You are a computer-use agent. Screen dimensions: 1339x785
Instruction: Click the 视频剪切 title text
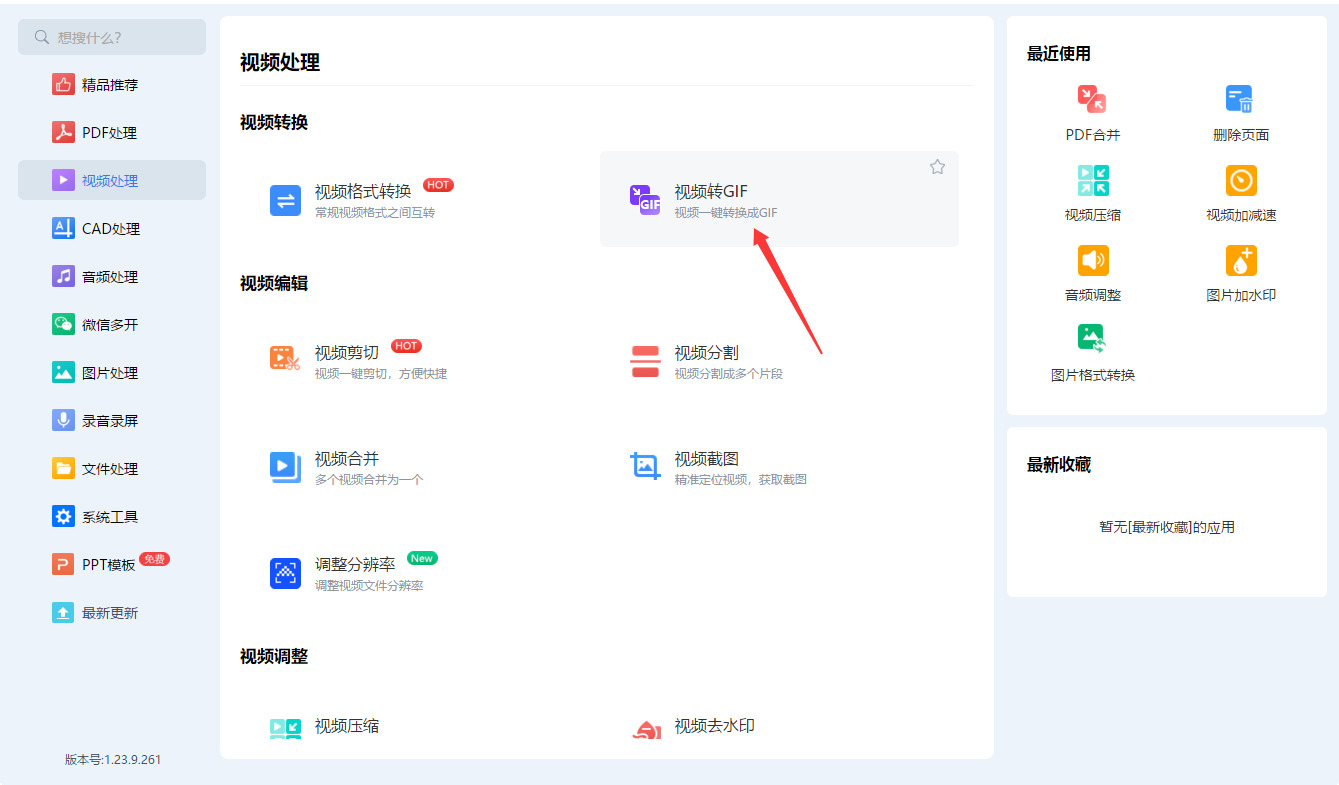click(x=347, y=353)
